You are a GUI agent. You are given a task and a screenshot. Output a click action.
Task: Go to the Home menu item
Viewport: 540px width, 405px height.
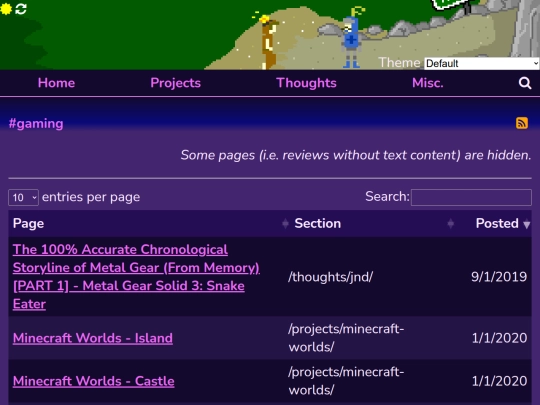click(56, 83)
